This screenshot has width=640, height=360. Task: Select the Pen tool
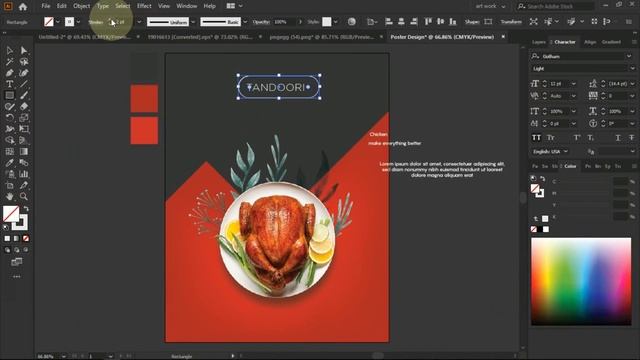[x=9, y=73]
